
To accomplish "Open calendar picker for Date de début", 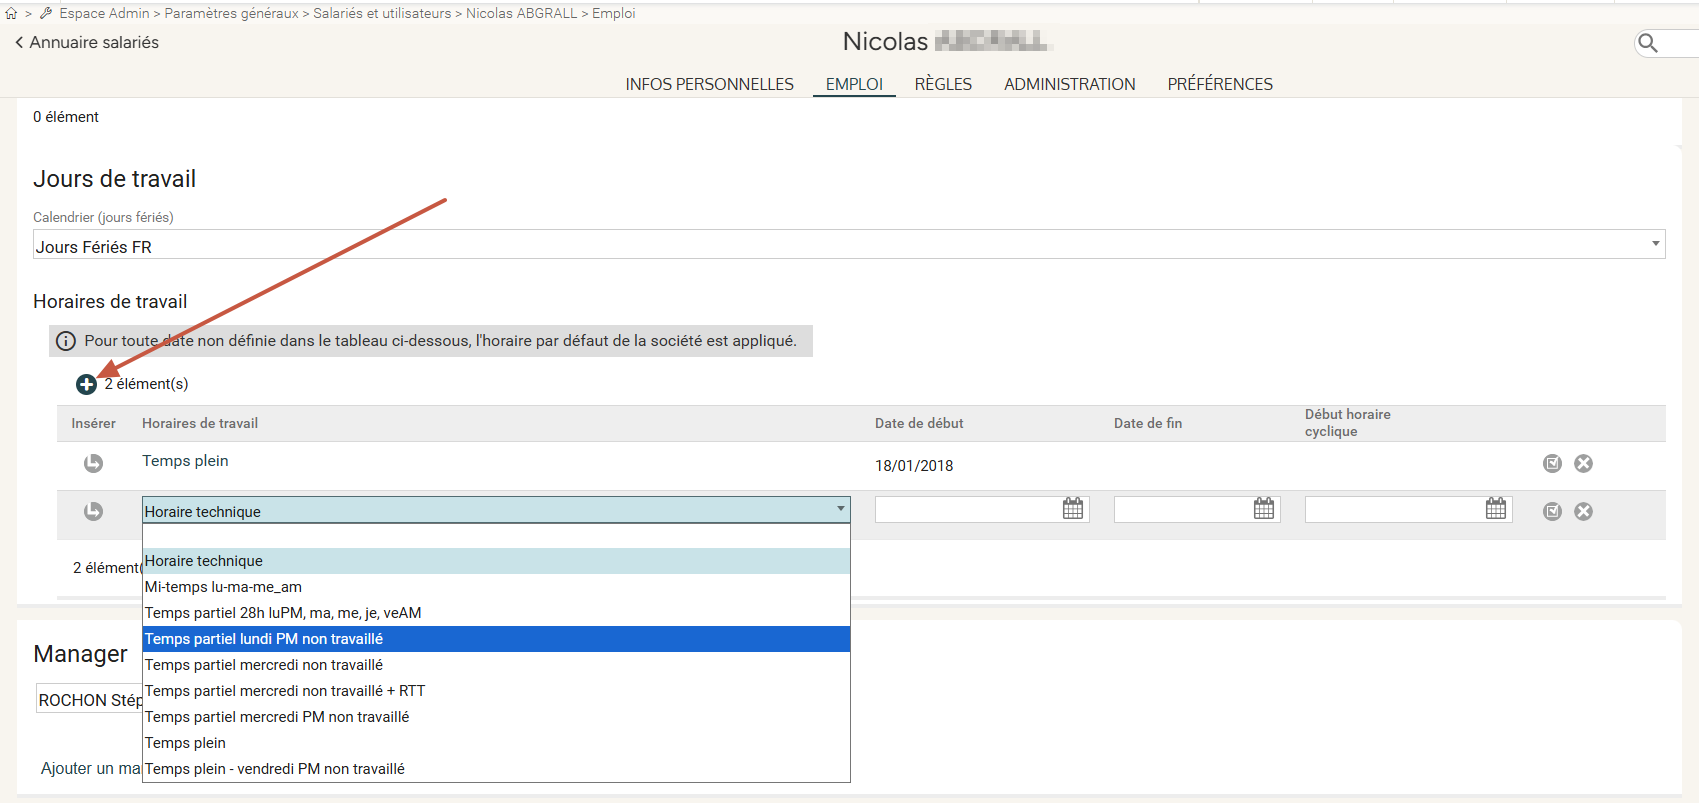I will click(1072, 509).
